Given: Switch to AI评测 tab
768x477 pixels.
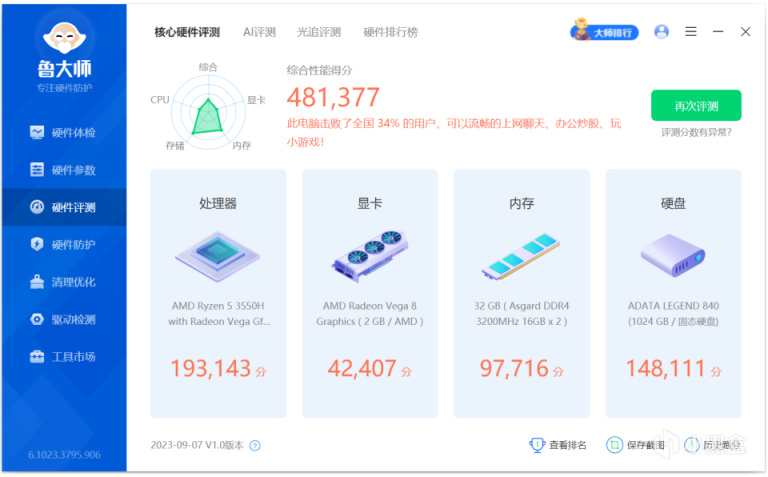Looking at the screenshot, I should [x=259, y=32].
